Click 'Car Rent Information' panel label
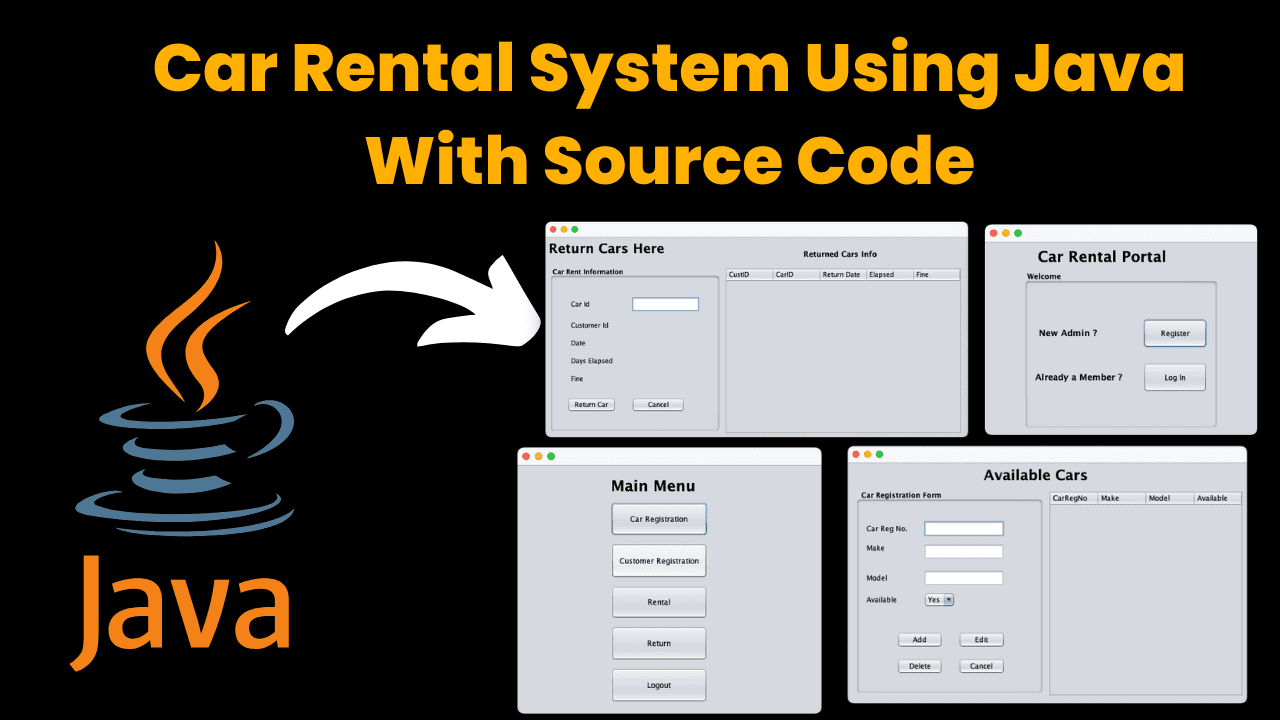Image resolution: width=1280 pixels, height=720 pixels. (x=588, y=271)
